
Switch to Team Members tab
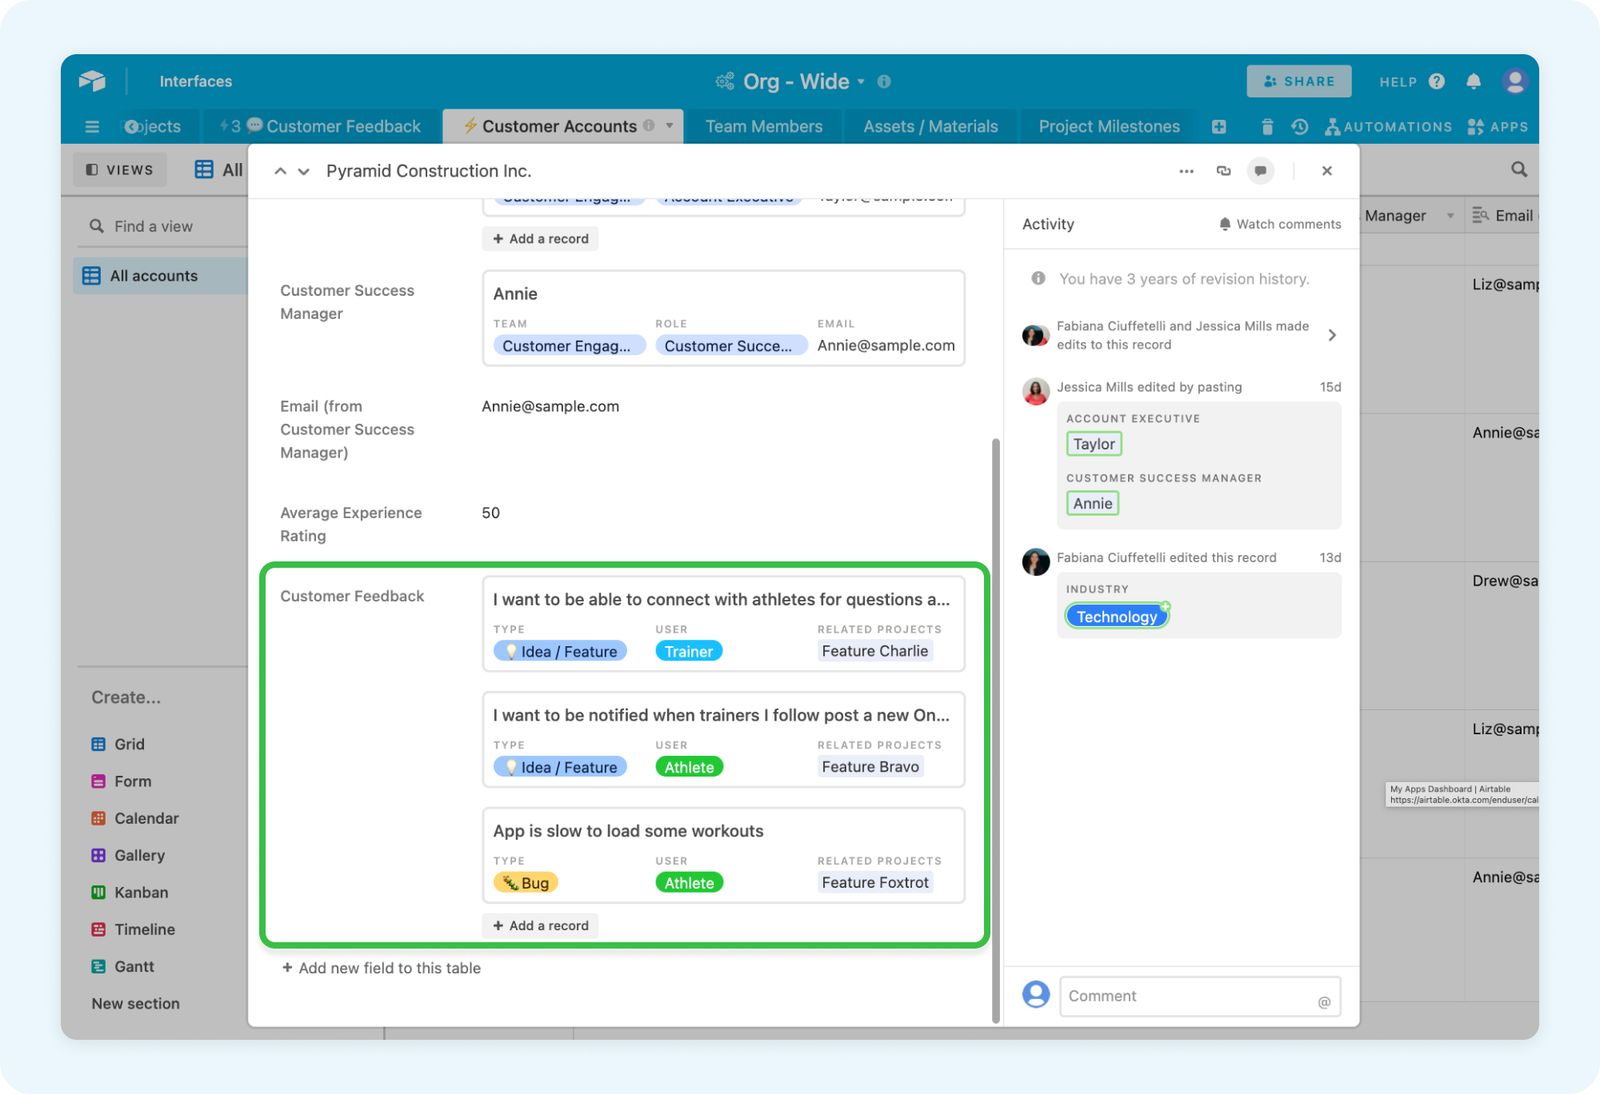[x=764, y=126]
